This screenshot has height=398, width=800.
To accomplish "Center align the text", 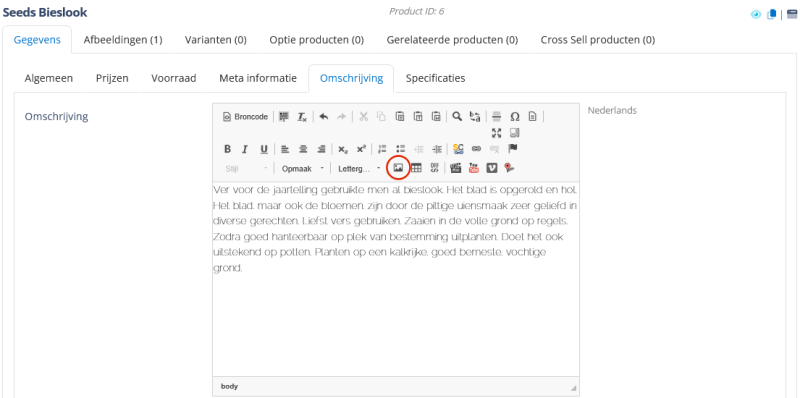I will tap(303, 149).
